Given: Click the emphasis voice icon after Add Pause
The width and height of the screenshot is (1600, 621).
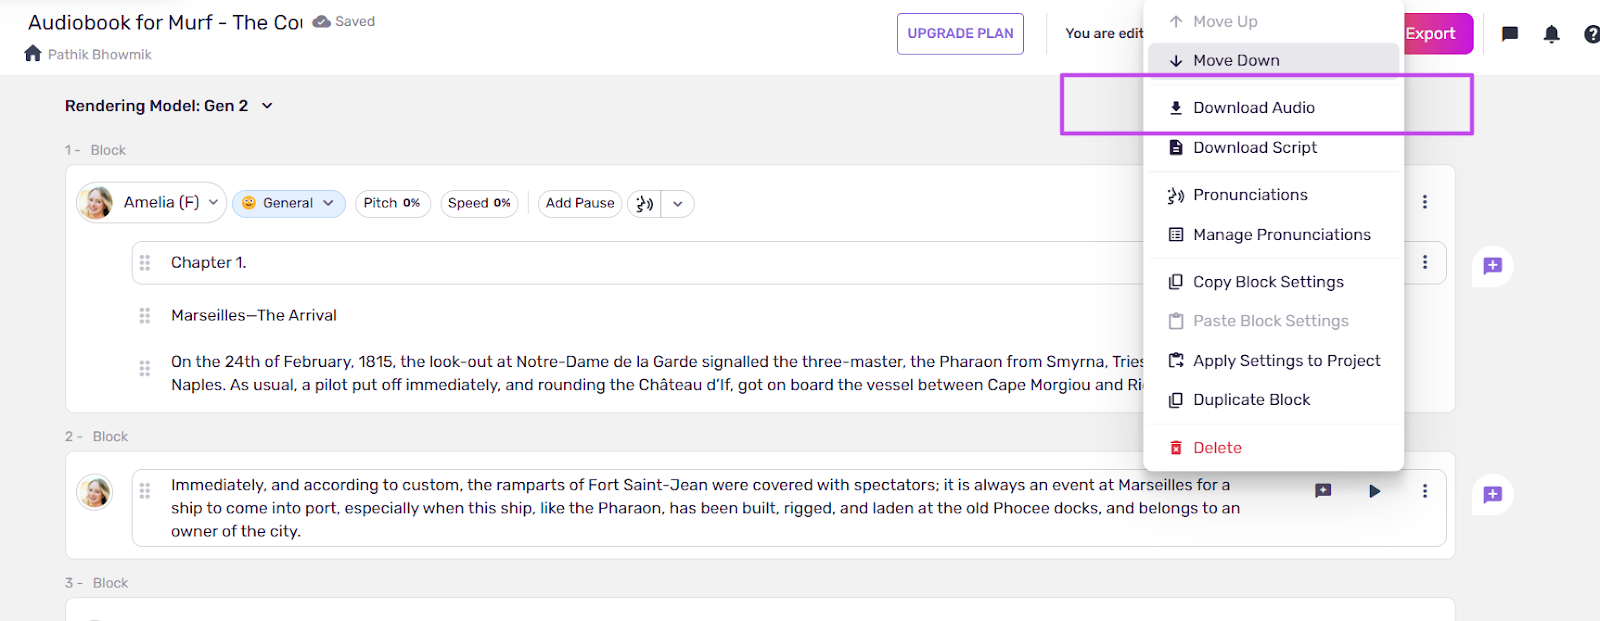Looking at the screenshot, I should [644, 204].
